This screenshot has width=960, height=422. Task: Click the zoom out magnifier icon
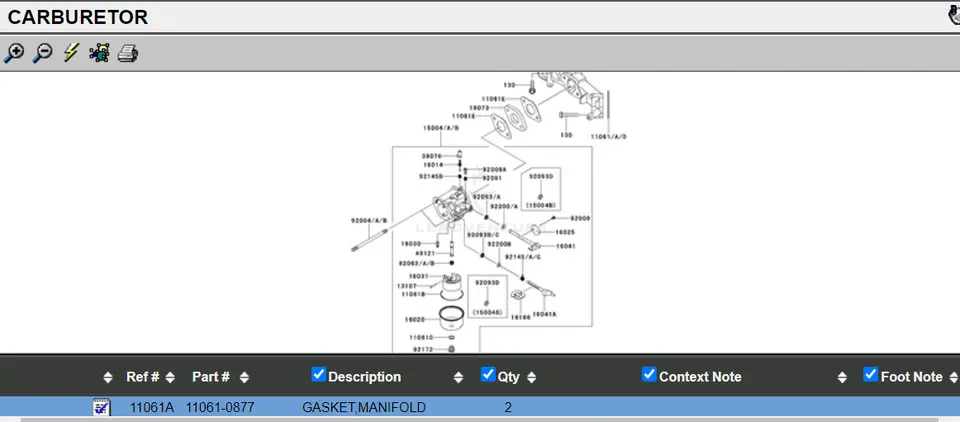[x=42, y=53]
